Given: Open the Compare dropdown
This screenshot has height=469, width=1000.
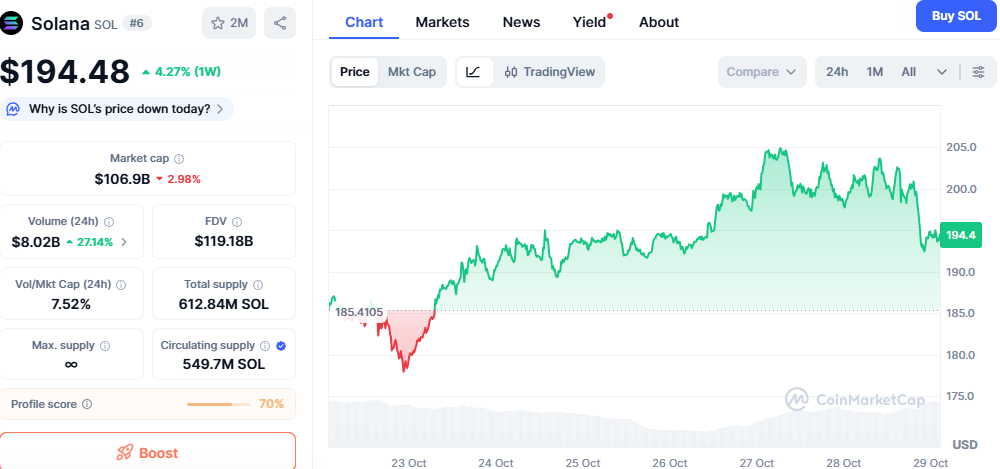Looking at the screenshot, I should (x=762, y=72).
